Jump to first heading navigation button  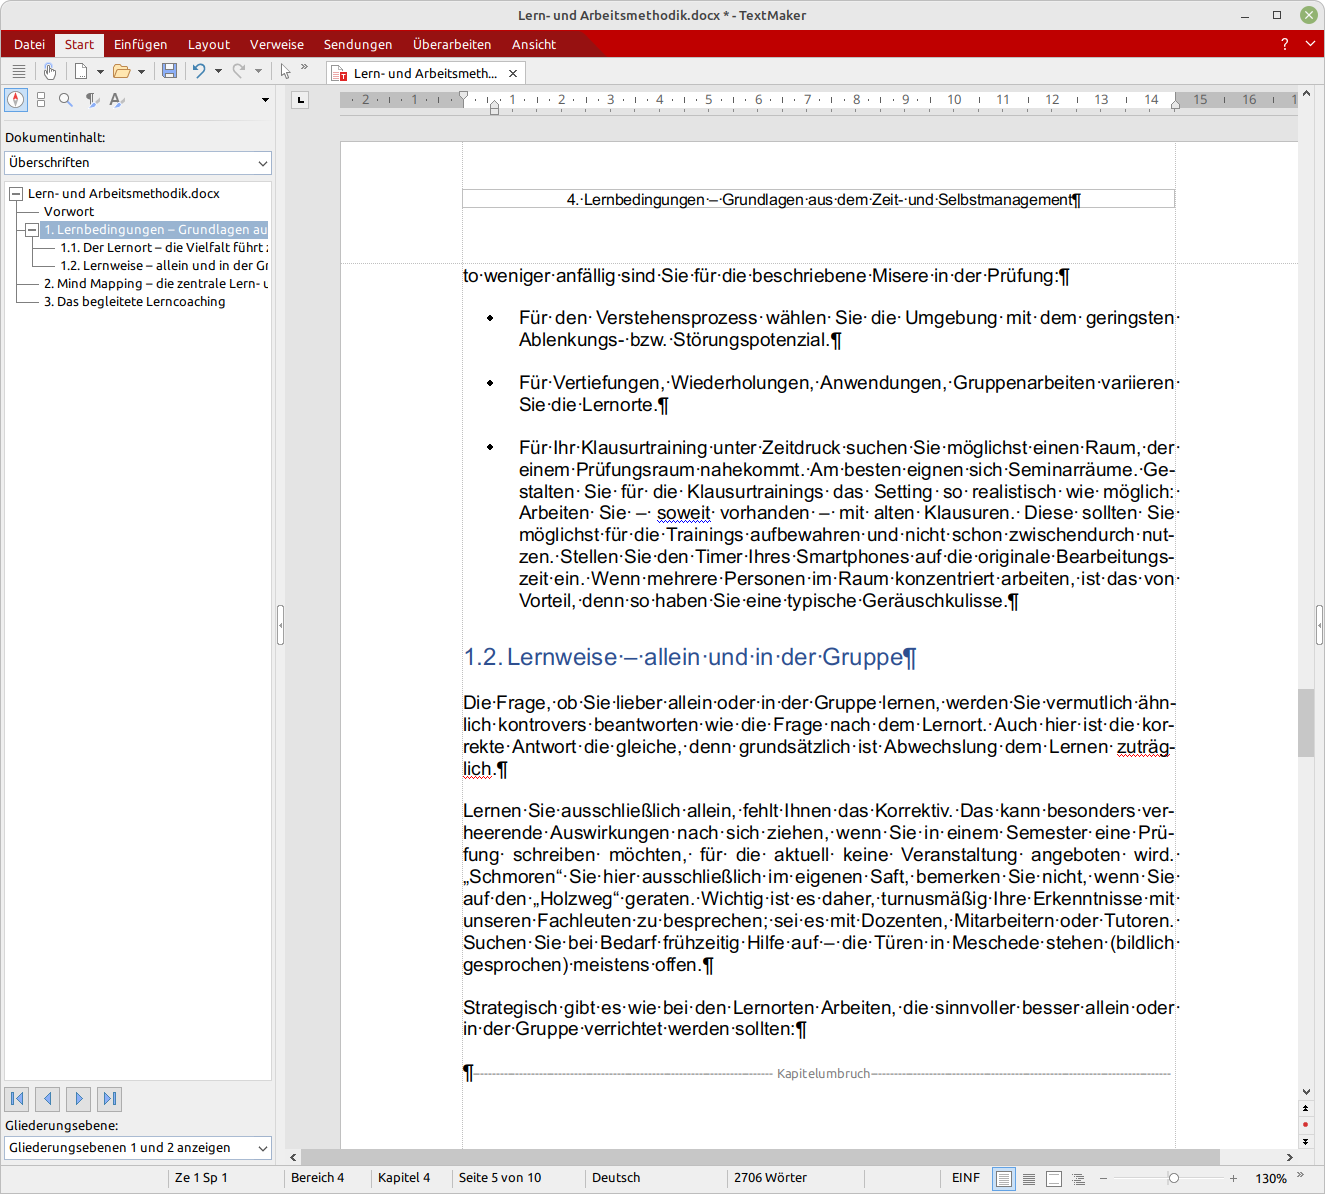tap(17, 1099)
